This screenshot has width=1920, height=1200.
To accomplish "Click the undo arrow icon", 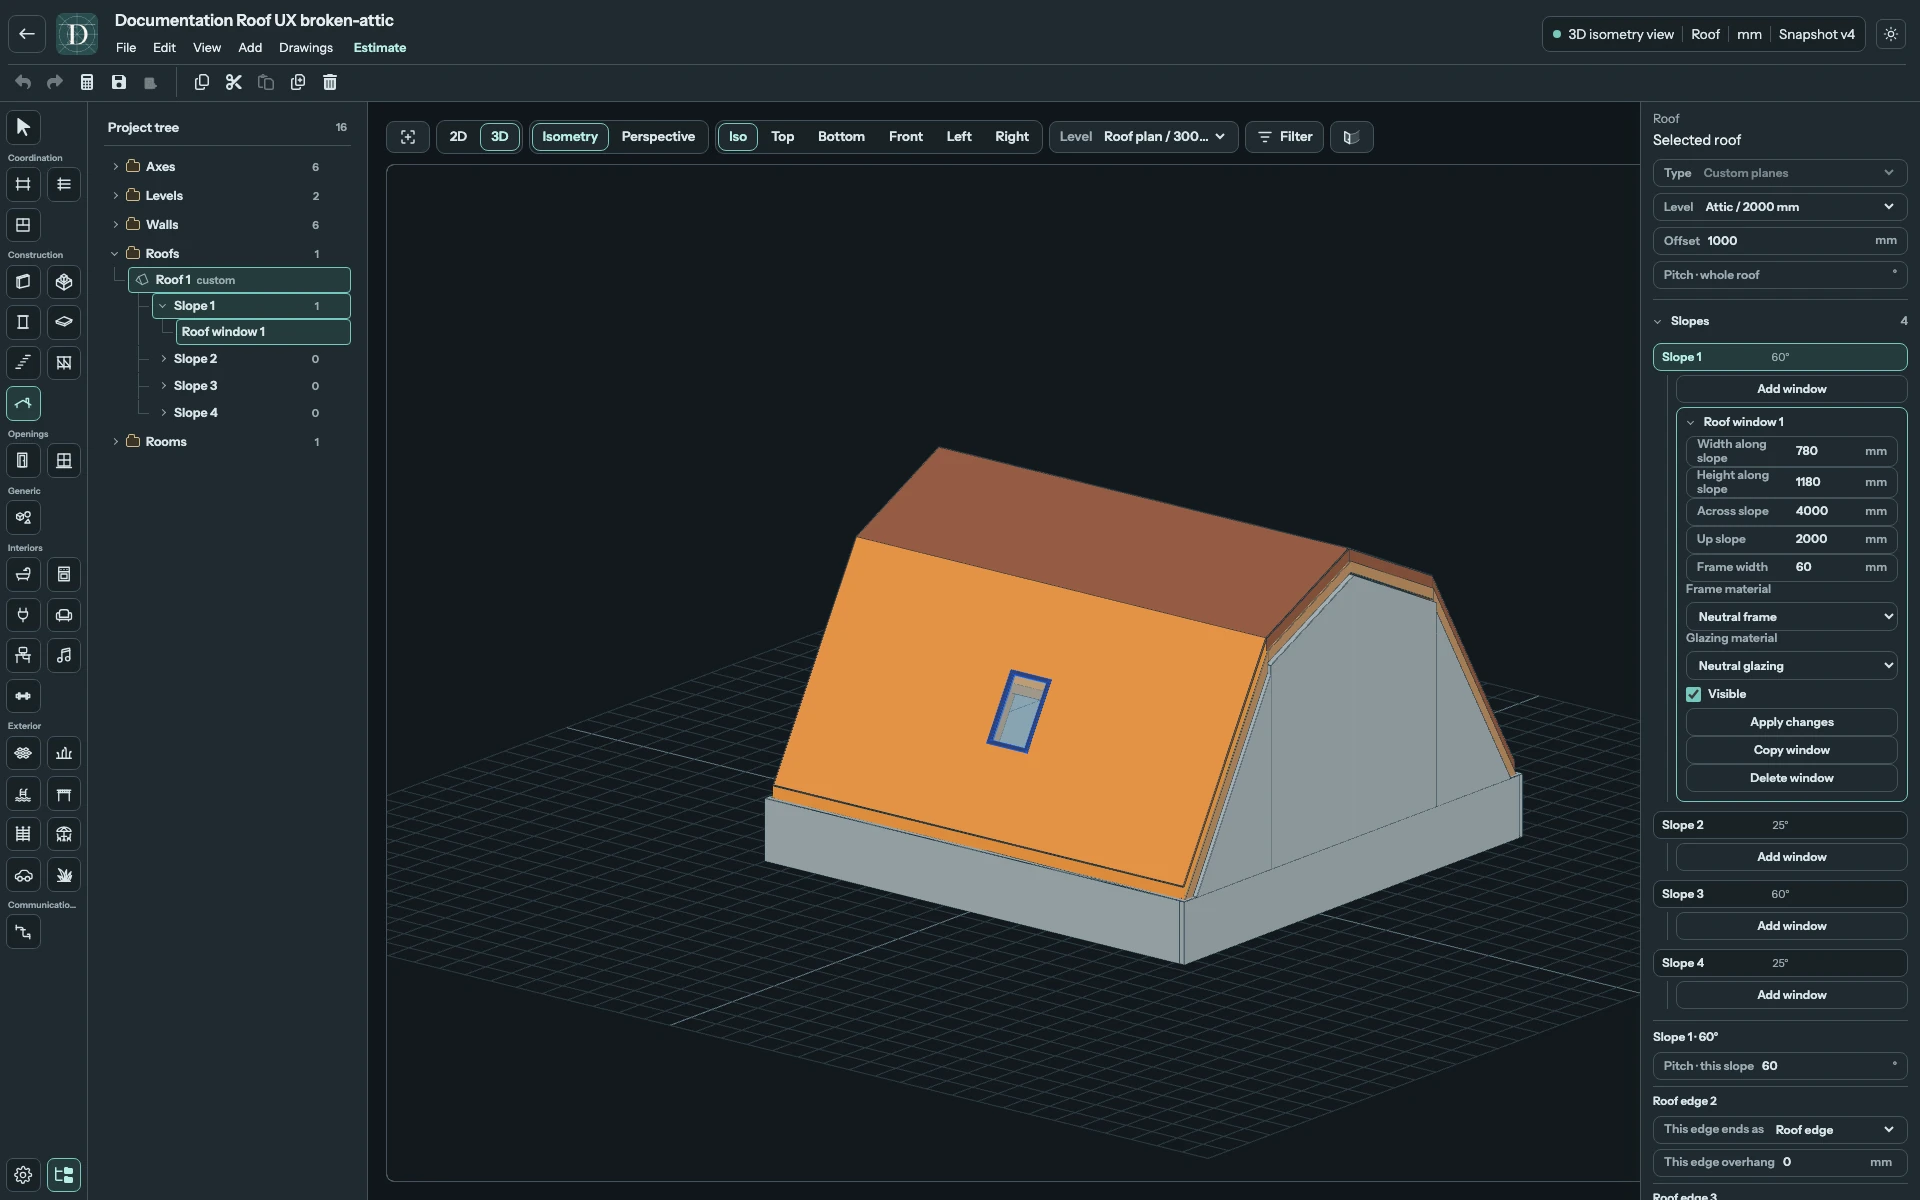I will [23, 82].
